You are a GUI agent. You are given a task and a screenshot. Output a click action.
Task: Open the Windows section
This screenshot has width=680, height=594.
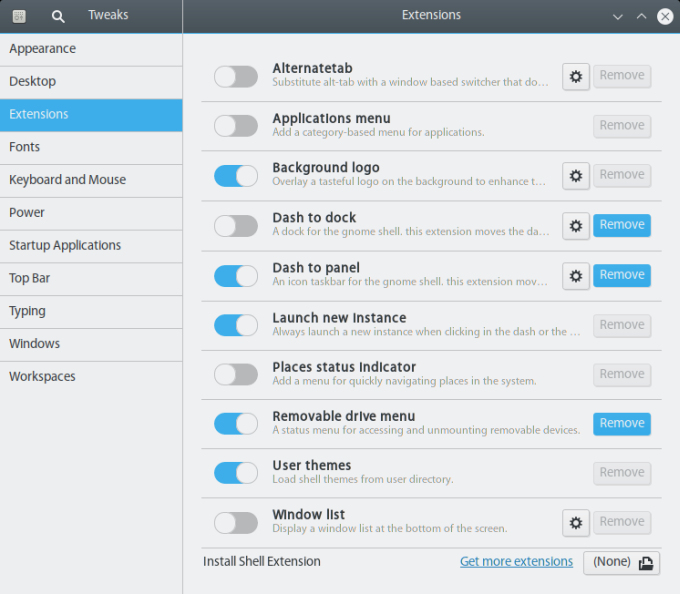(91, 345)
